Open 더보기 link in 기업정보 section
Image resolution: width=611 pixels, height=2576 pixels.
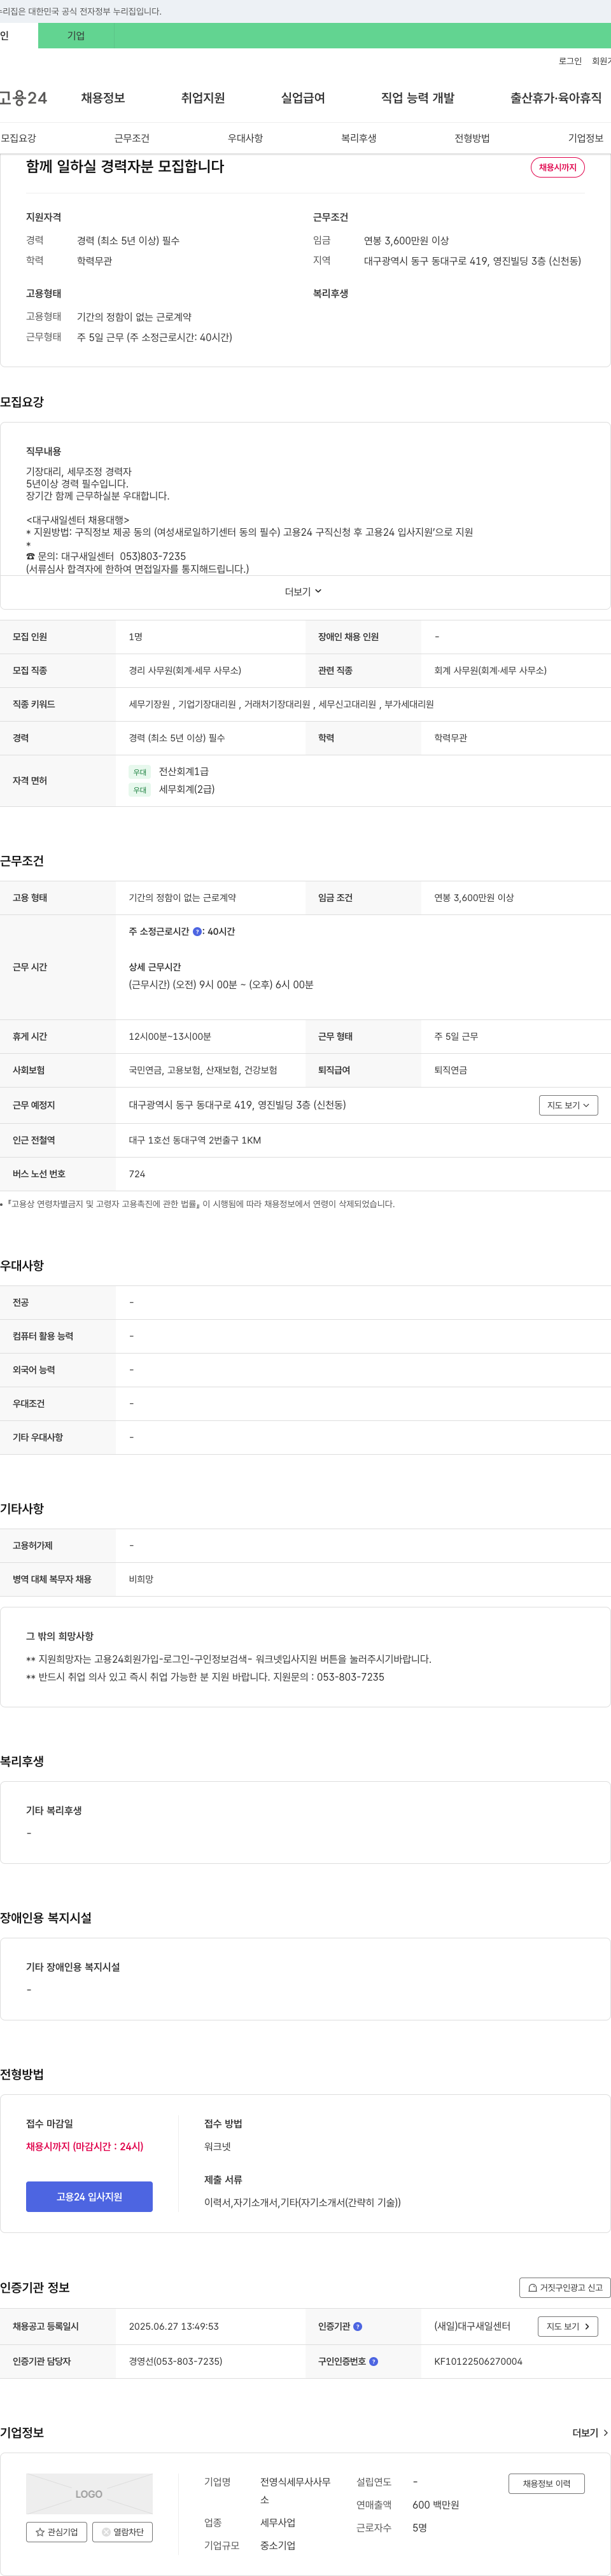click(x=590, y=2432)
